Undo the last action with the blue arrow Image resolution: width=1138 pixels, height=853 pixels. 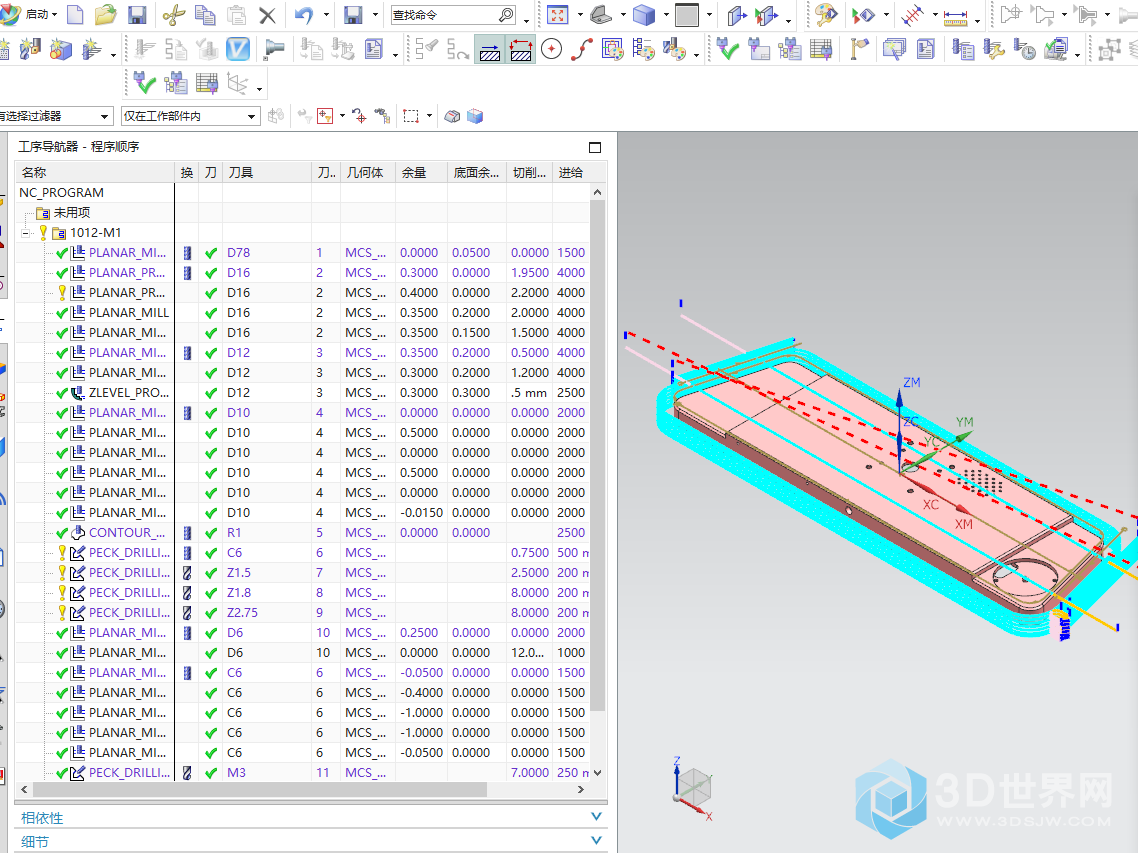(304, 15)
